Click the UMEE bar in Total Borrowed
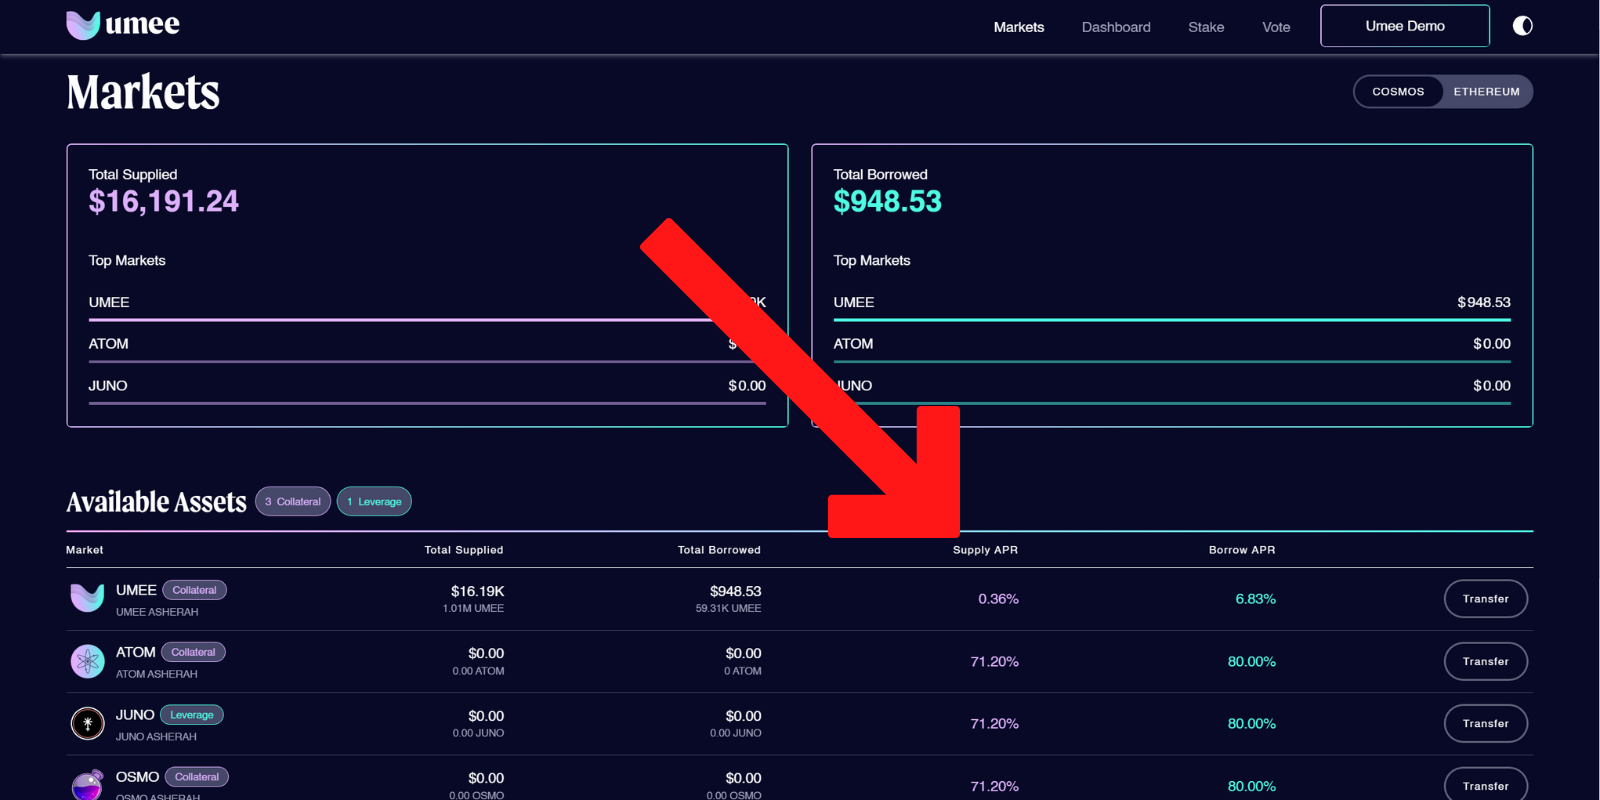The width and height of the screenshot is (1600, 800). 1171,319
